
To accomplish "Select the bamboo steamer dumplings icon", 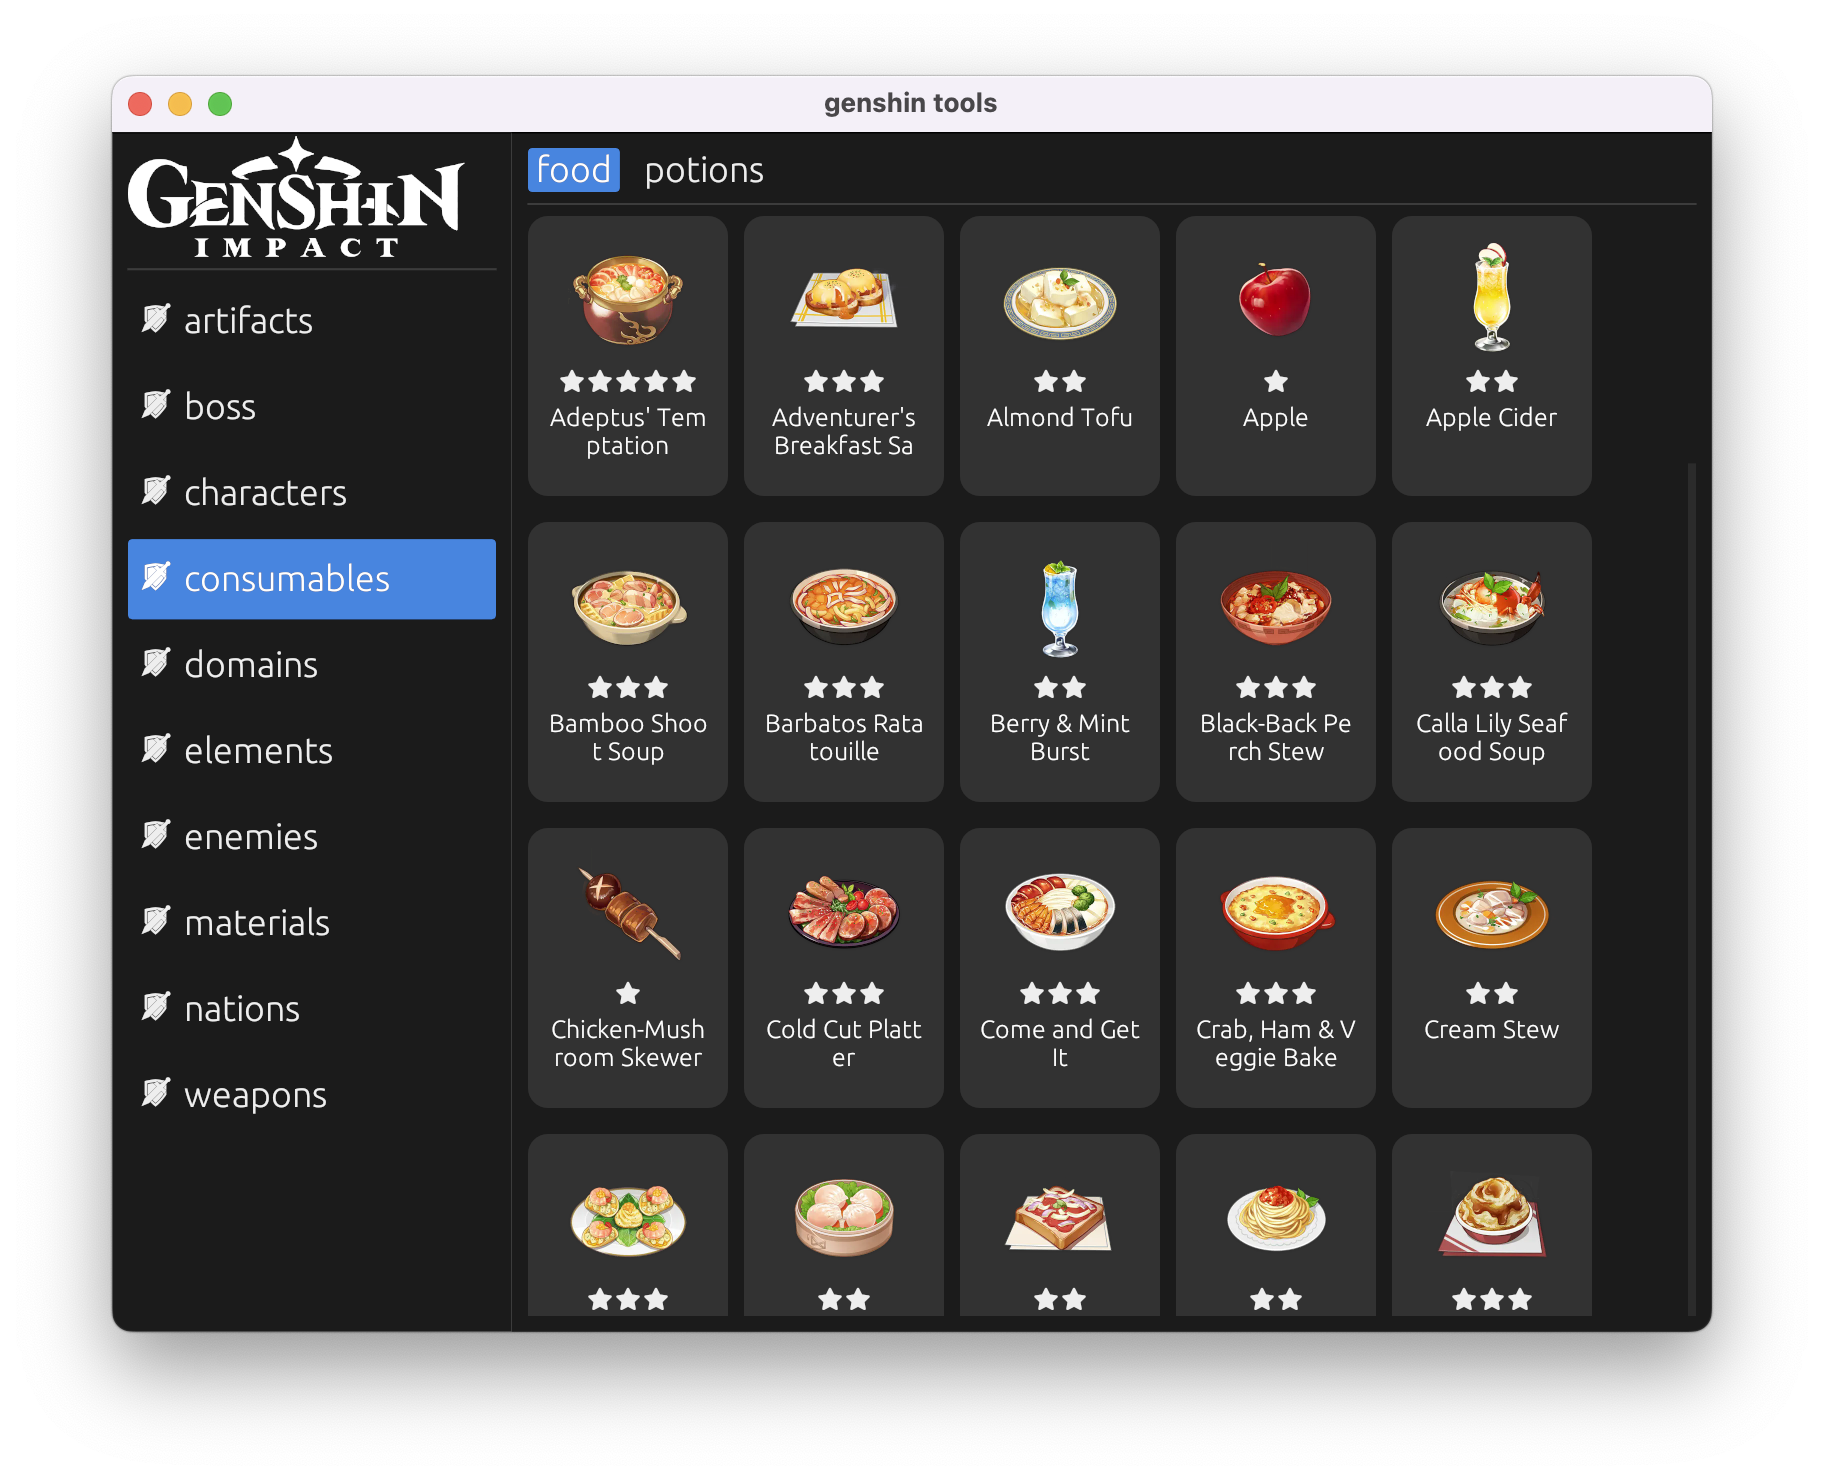I will [x=844, y=1217].
